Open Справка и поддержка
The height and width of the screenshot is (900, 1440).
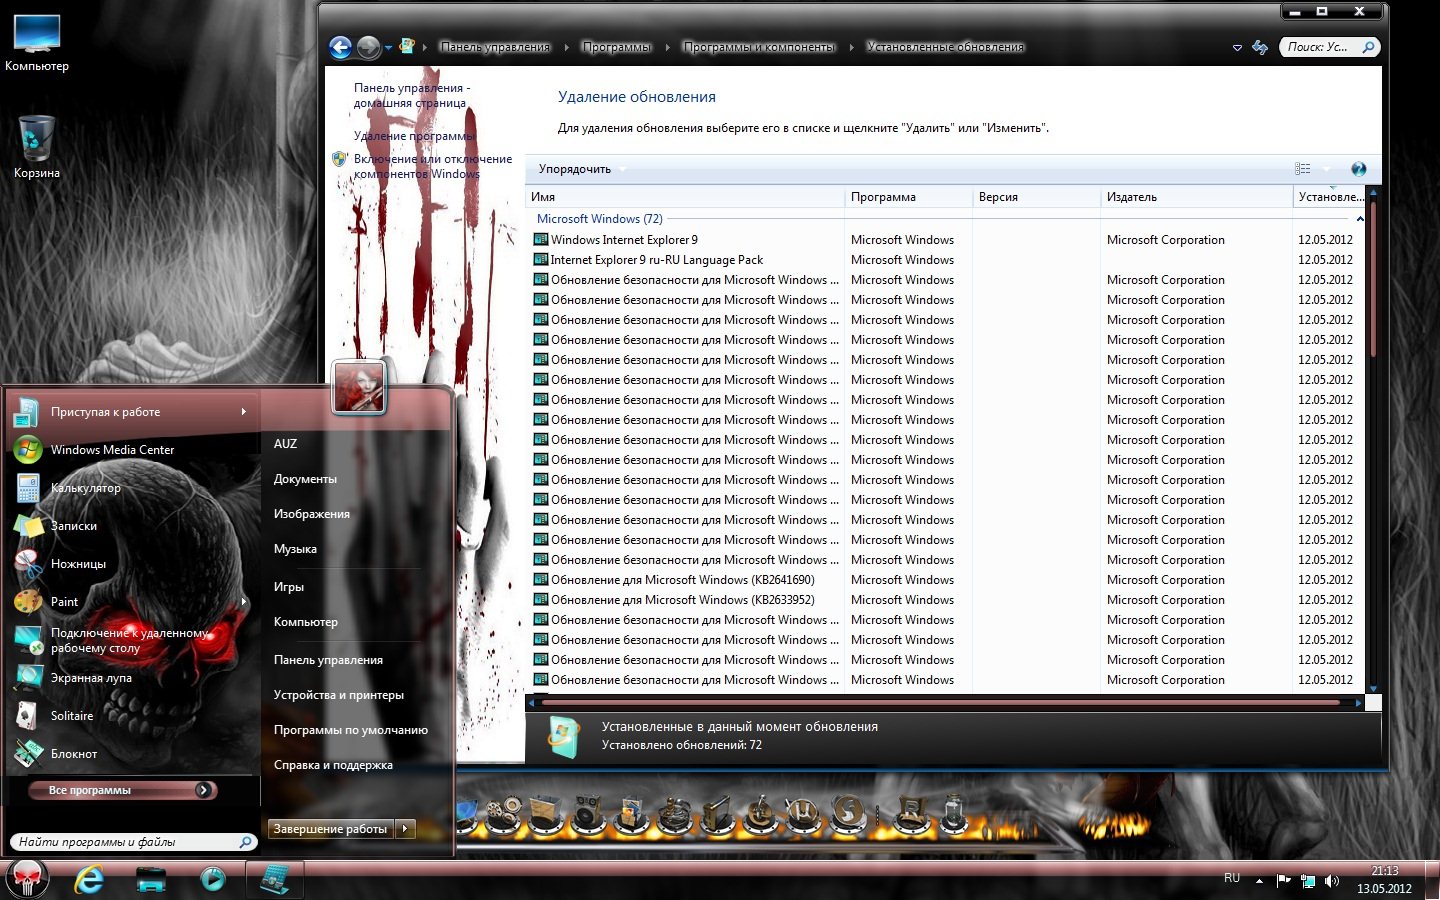pyautogui.click(x=333, y=765)
